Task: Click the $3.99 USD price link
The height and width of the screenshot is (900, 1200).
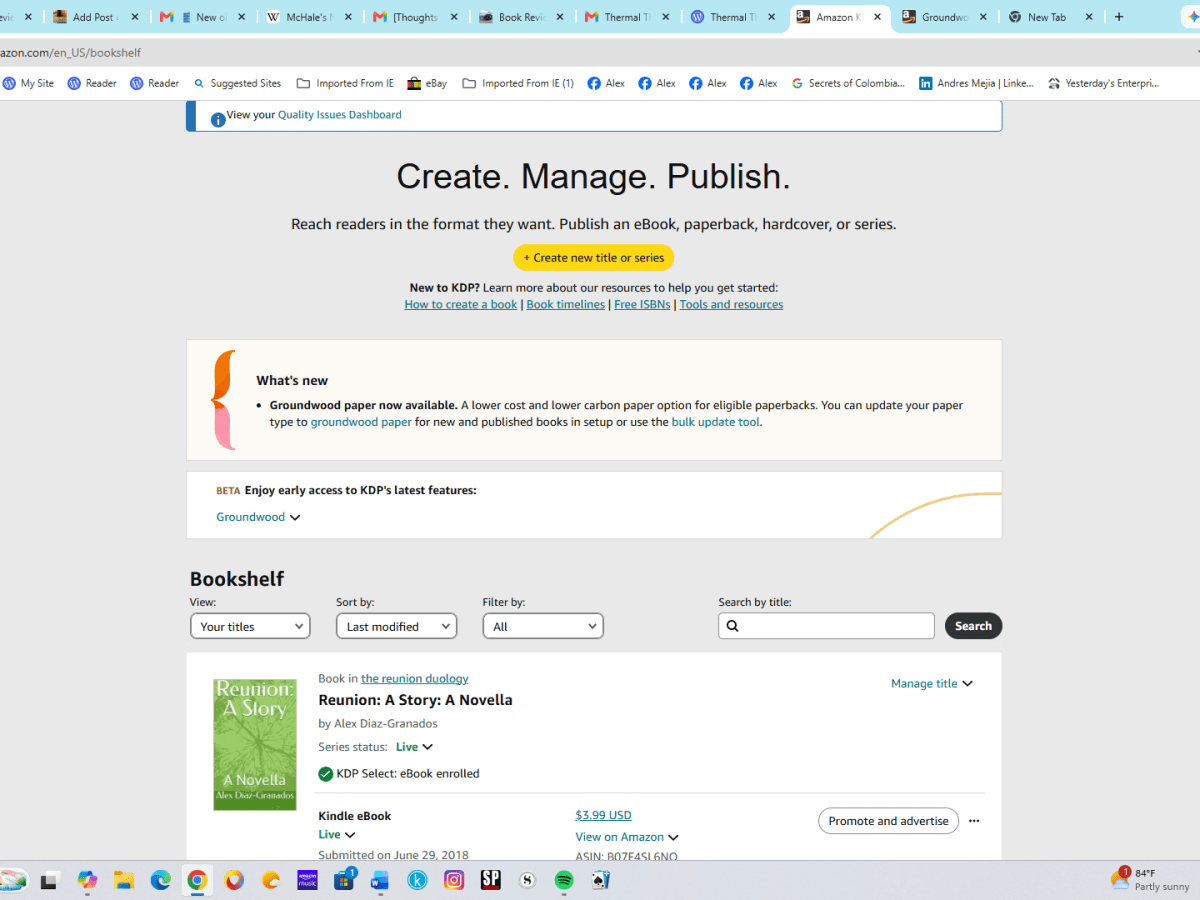Action: (603, 815)
